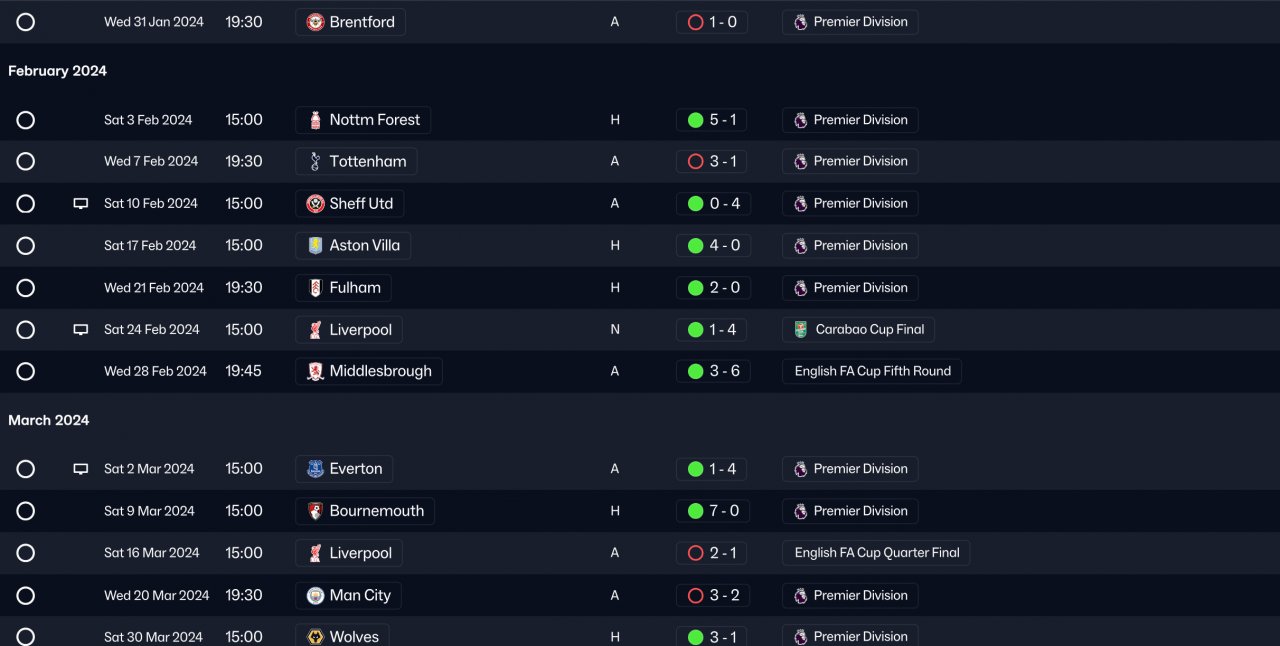Select radio circle for Fulham match

[26, 288]
